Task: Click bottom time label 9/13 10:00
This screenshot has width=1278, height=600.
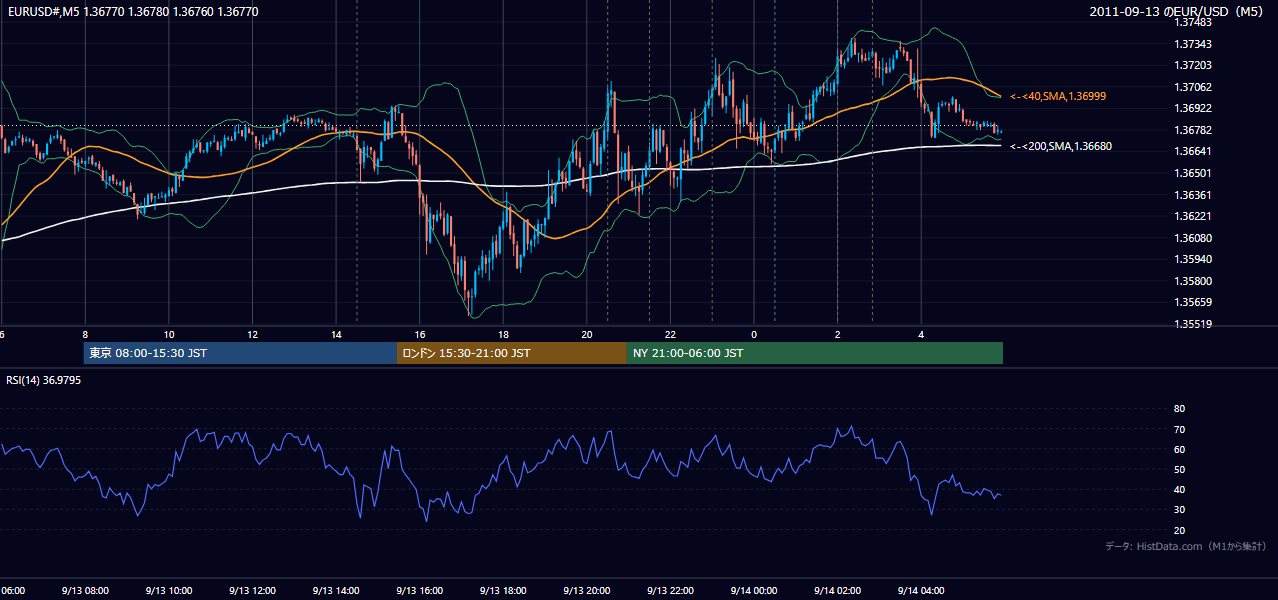Action: [169, 591]
